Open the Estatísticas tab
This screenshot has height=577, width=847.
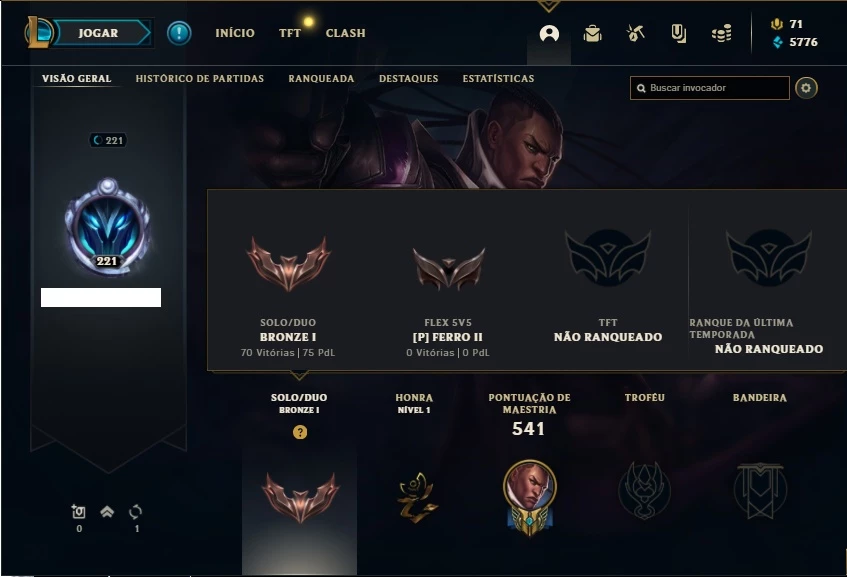[x=498, y=78]
